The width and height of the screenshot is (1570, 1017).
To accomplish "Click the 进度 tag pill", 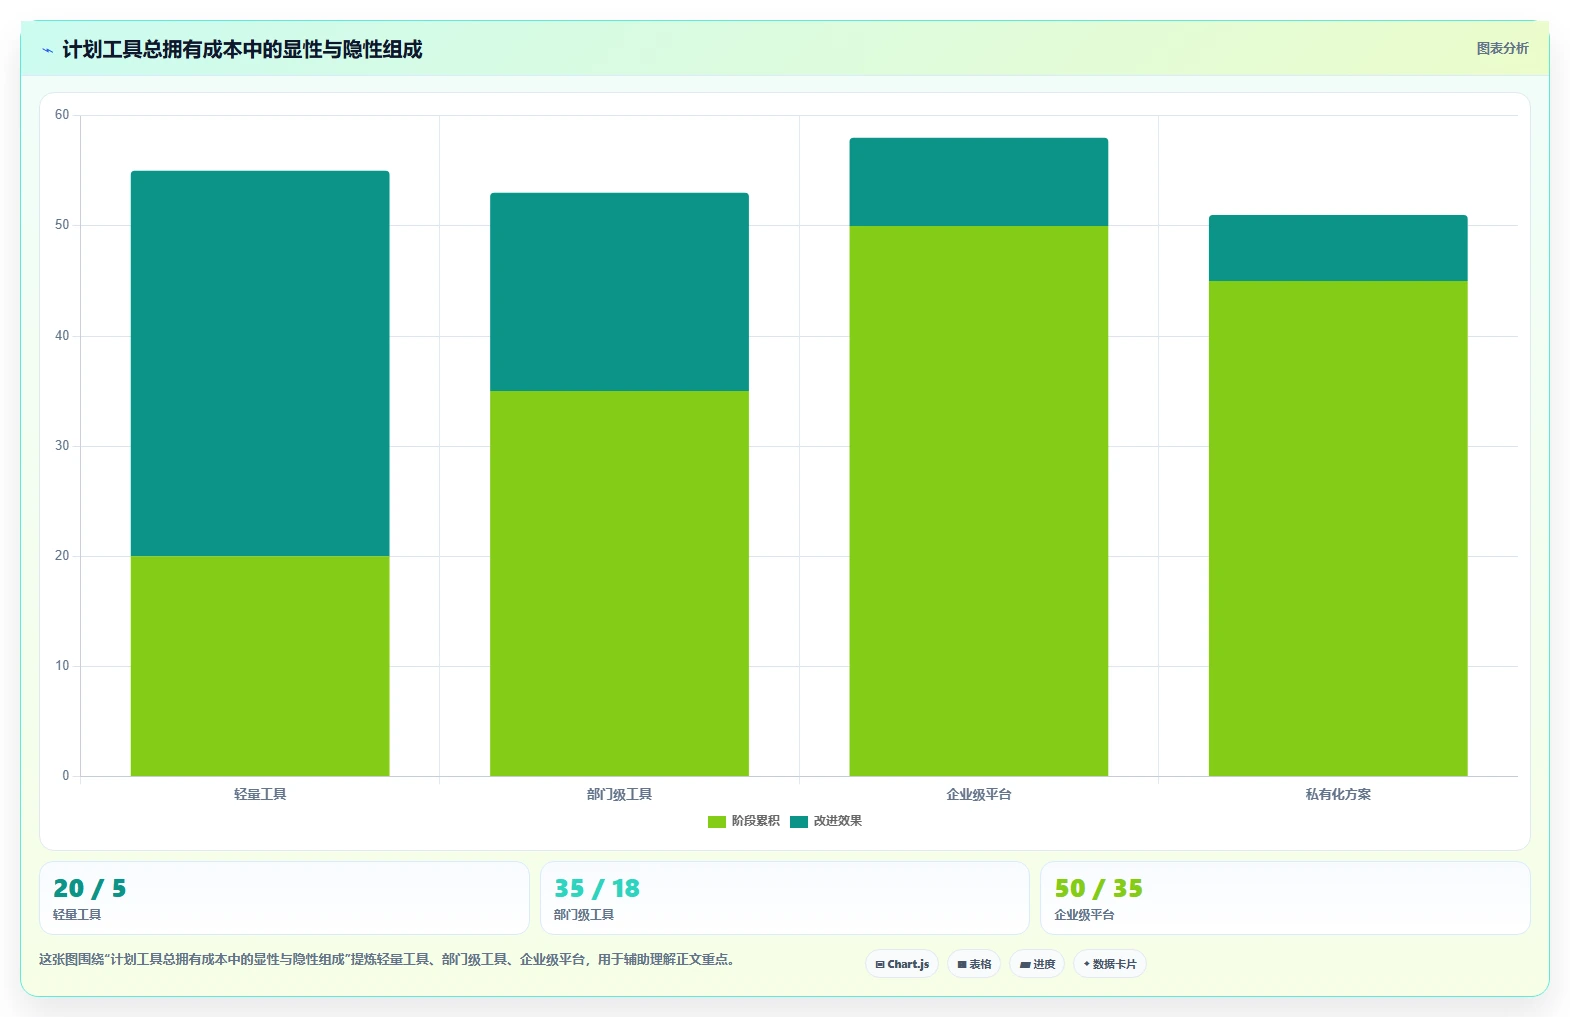I will click(x=1037, y=964).
